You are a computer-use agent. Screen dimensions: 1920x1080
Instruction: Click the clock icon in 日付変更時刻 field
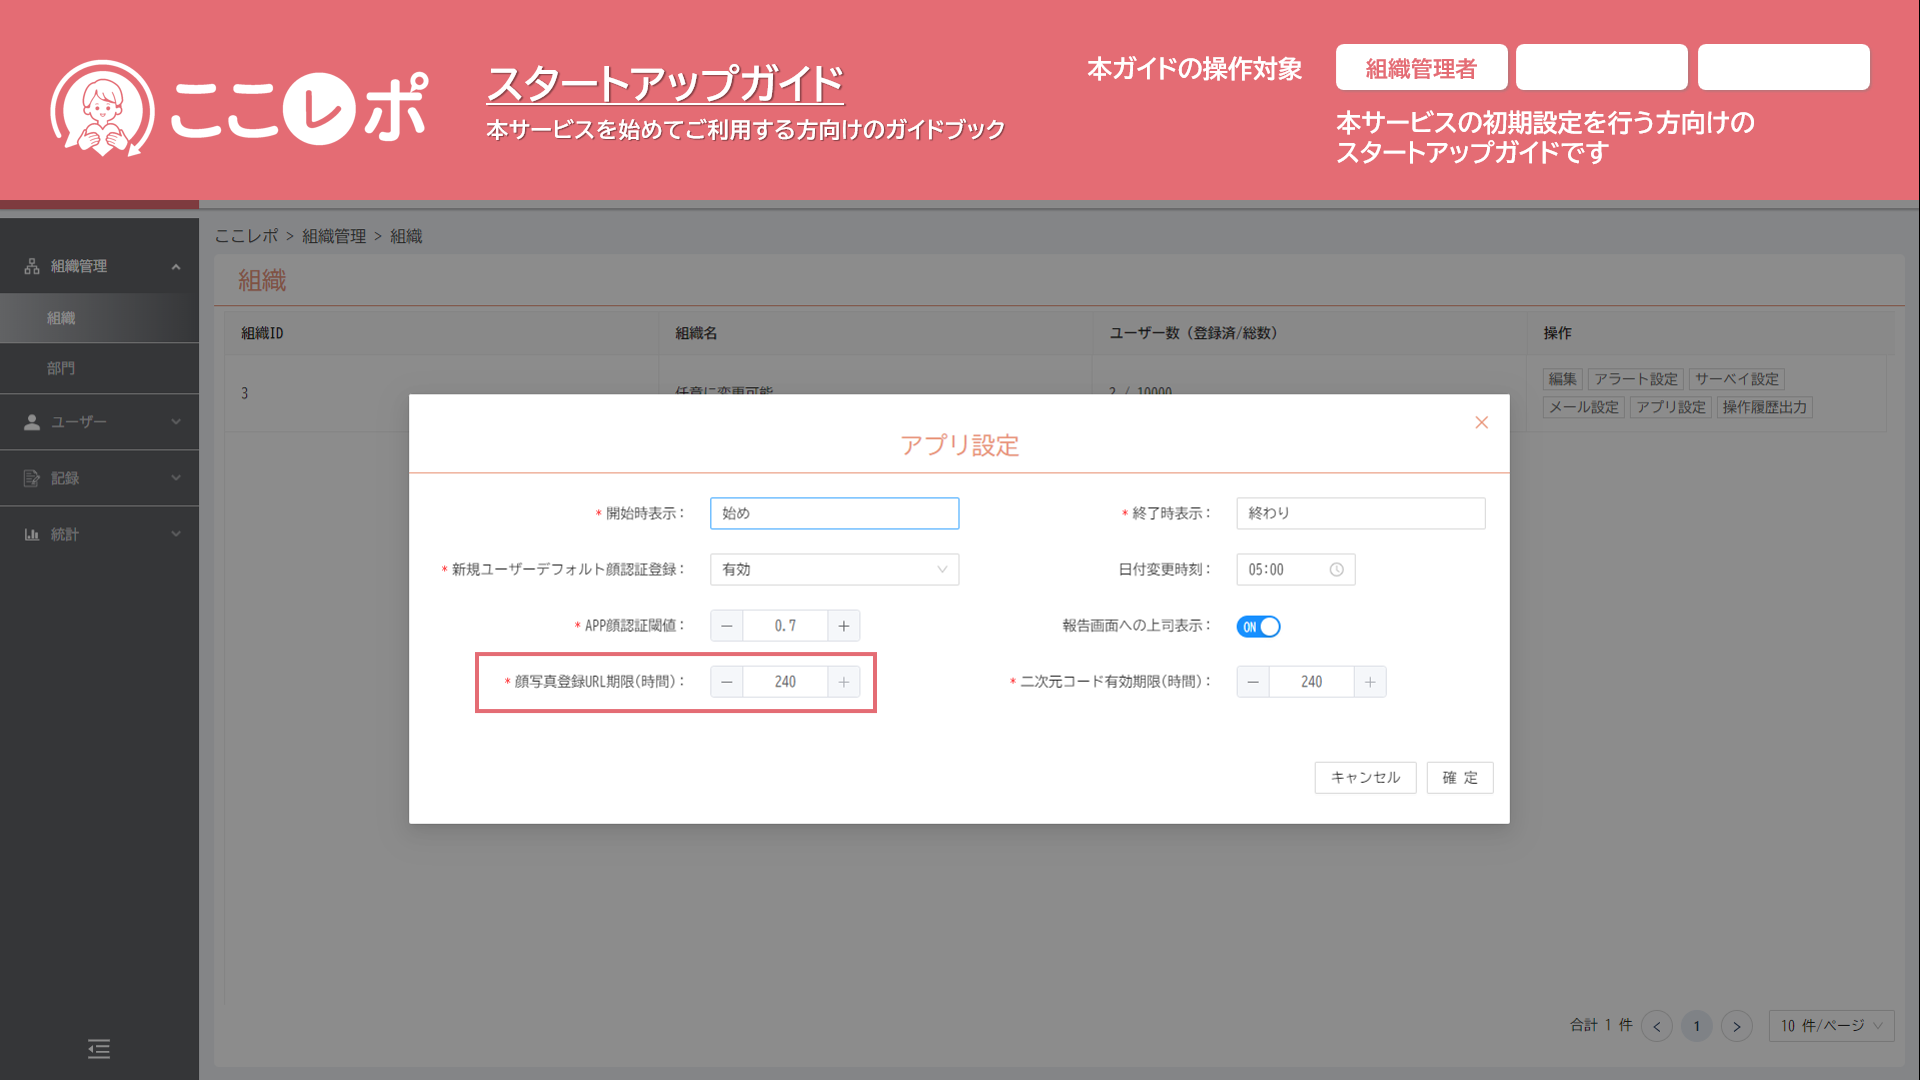click(x=1336, y=570)
